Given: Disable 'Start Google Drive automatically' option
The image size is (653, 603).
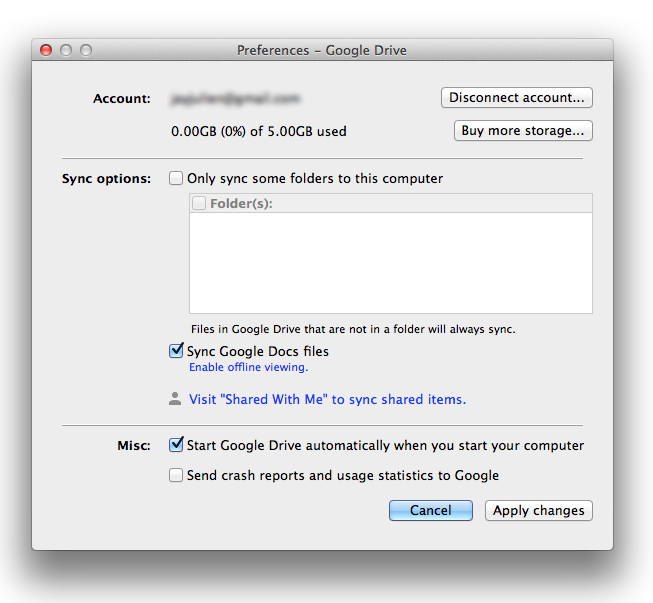Looking at the screenshot, I should coord(177,445).
